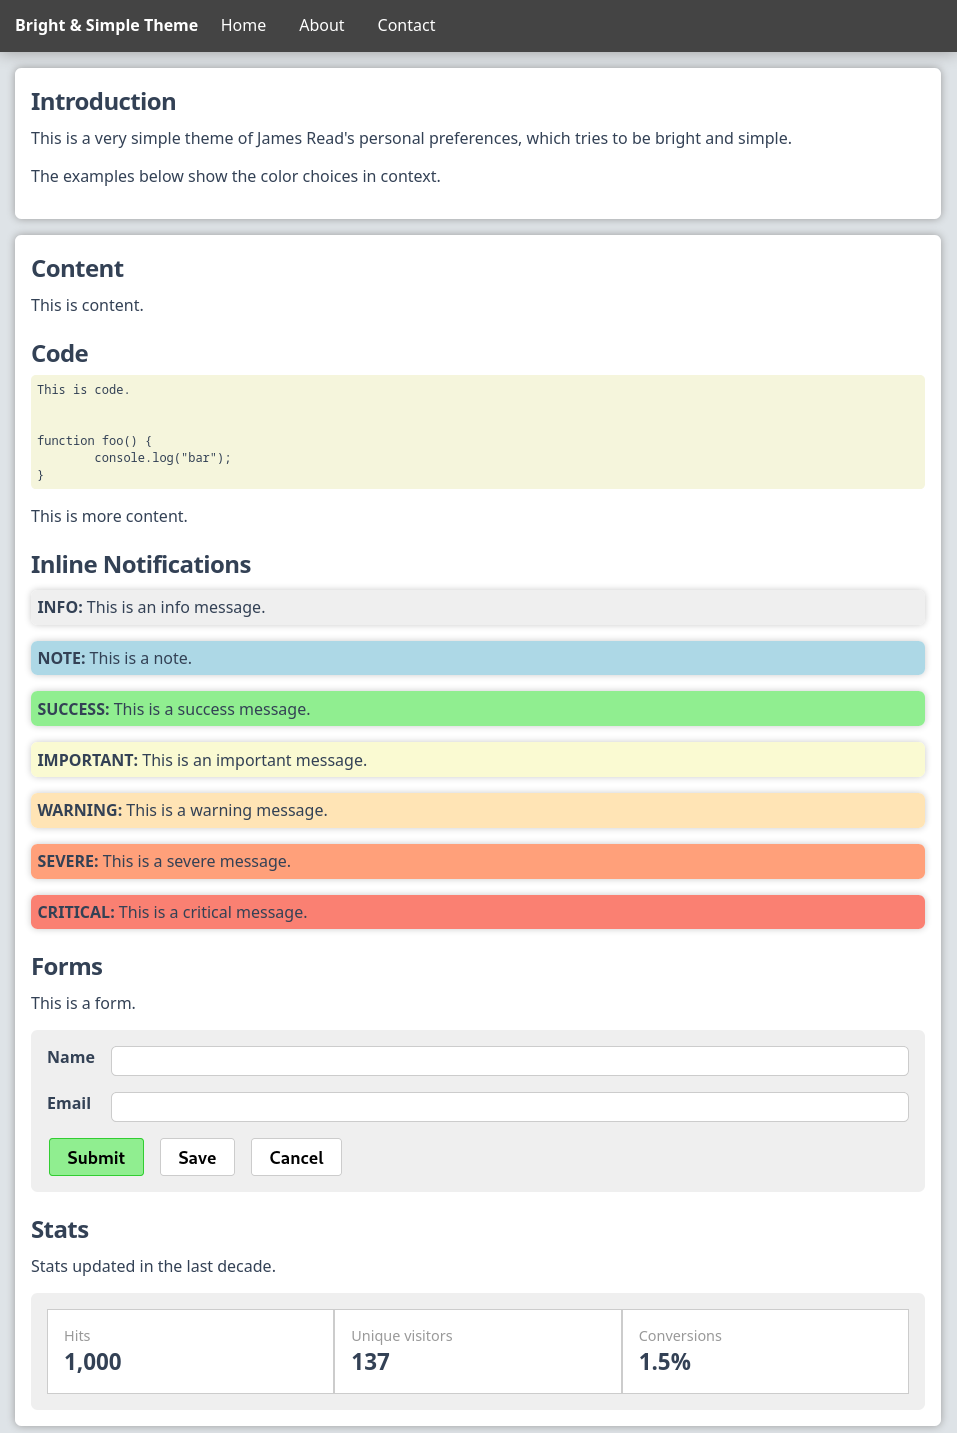Select the red CRITICAL message banner

(478, 912)
